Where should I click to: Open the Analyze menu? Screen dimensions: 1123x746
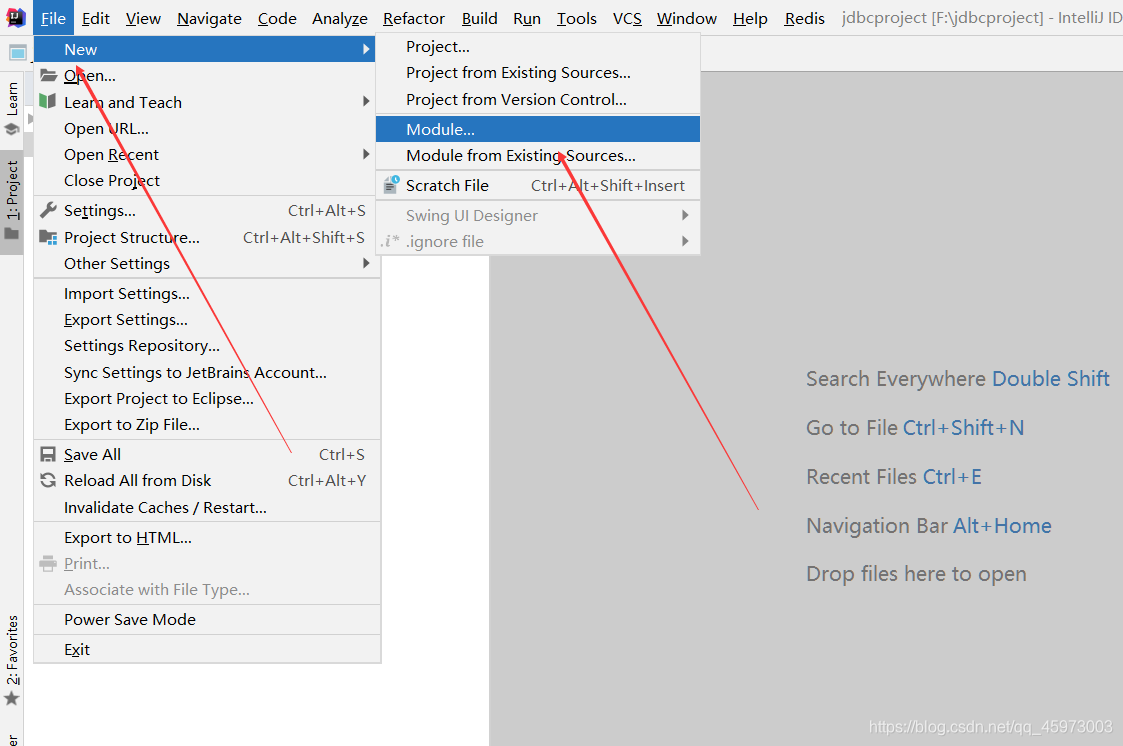pyautogui.click(x=339, y=18)
